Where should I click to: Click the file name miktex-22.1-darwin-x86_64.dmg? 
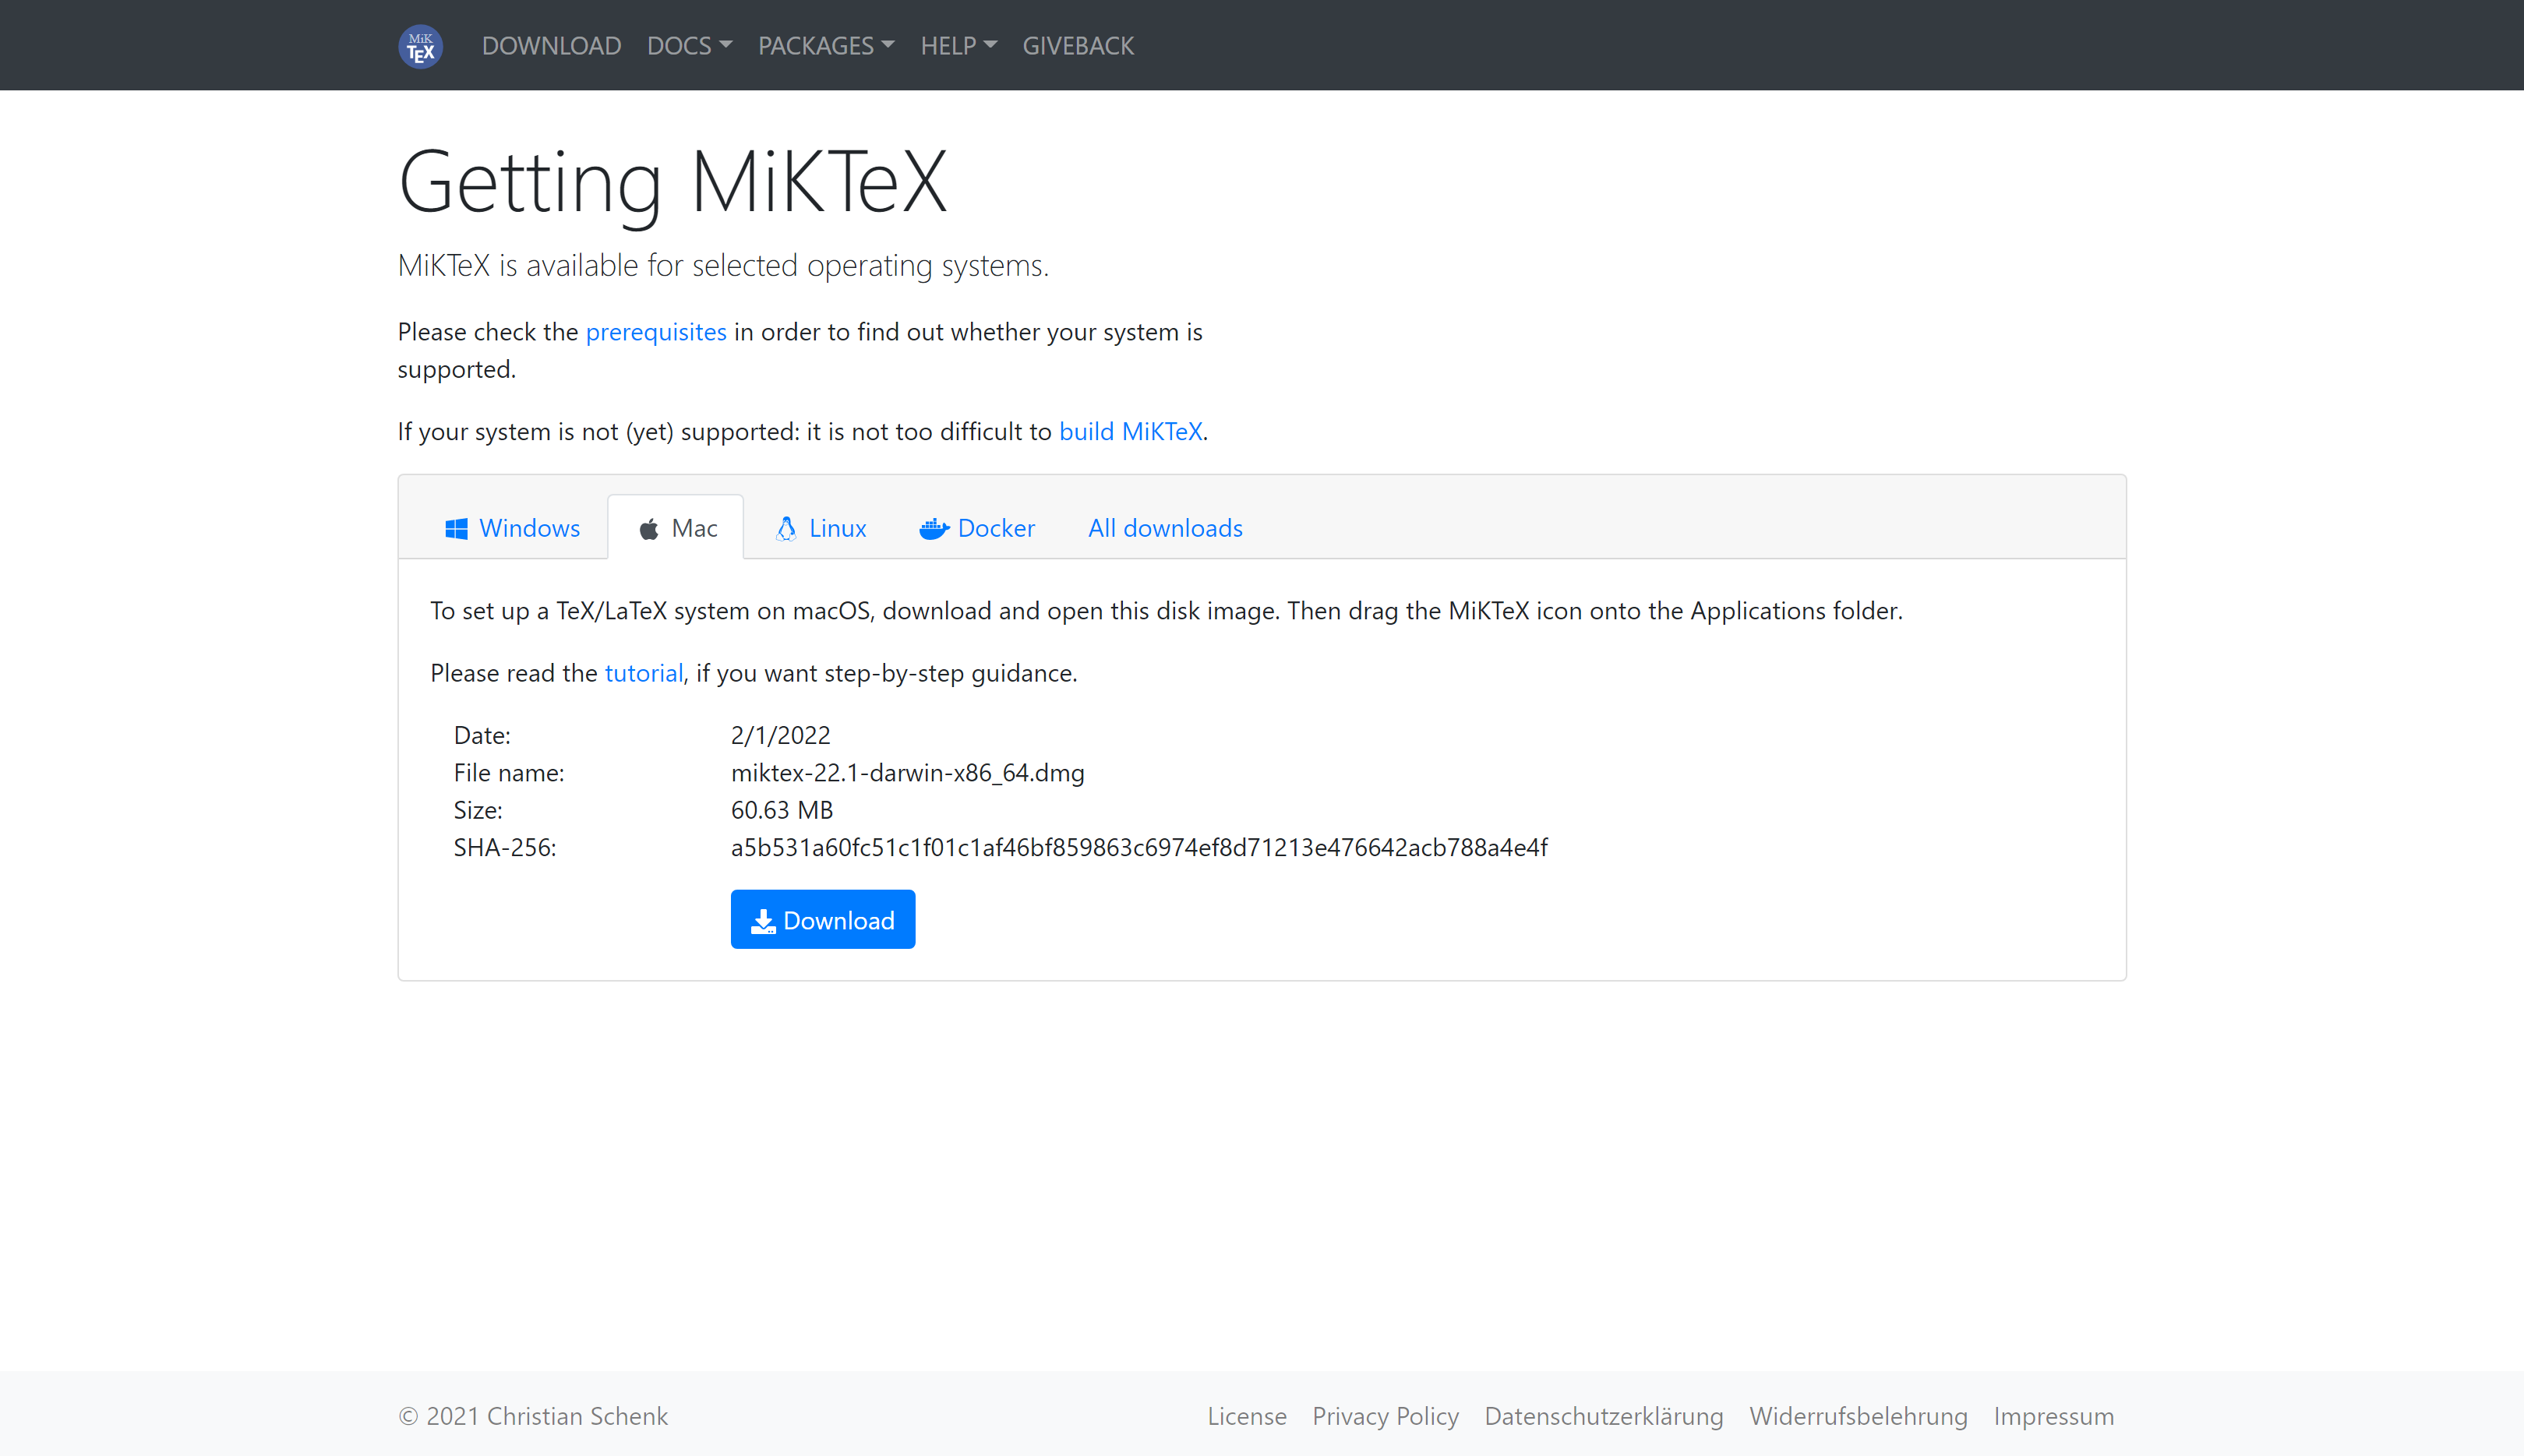[907, 773]
